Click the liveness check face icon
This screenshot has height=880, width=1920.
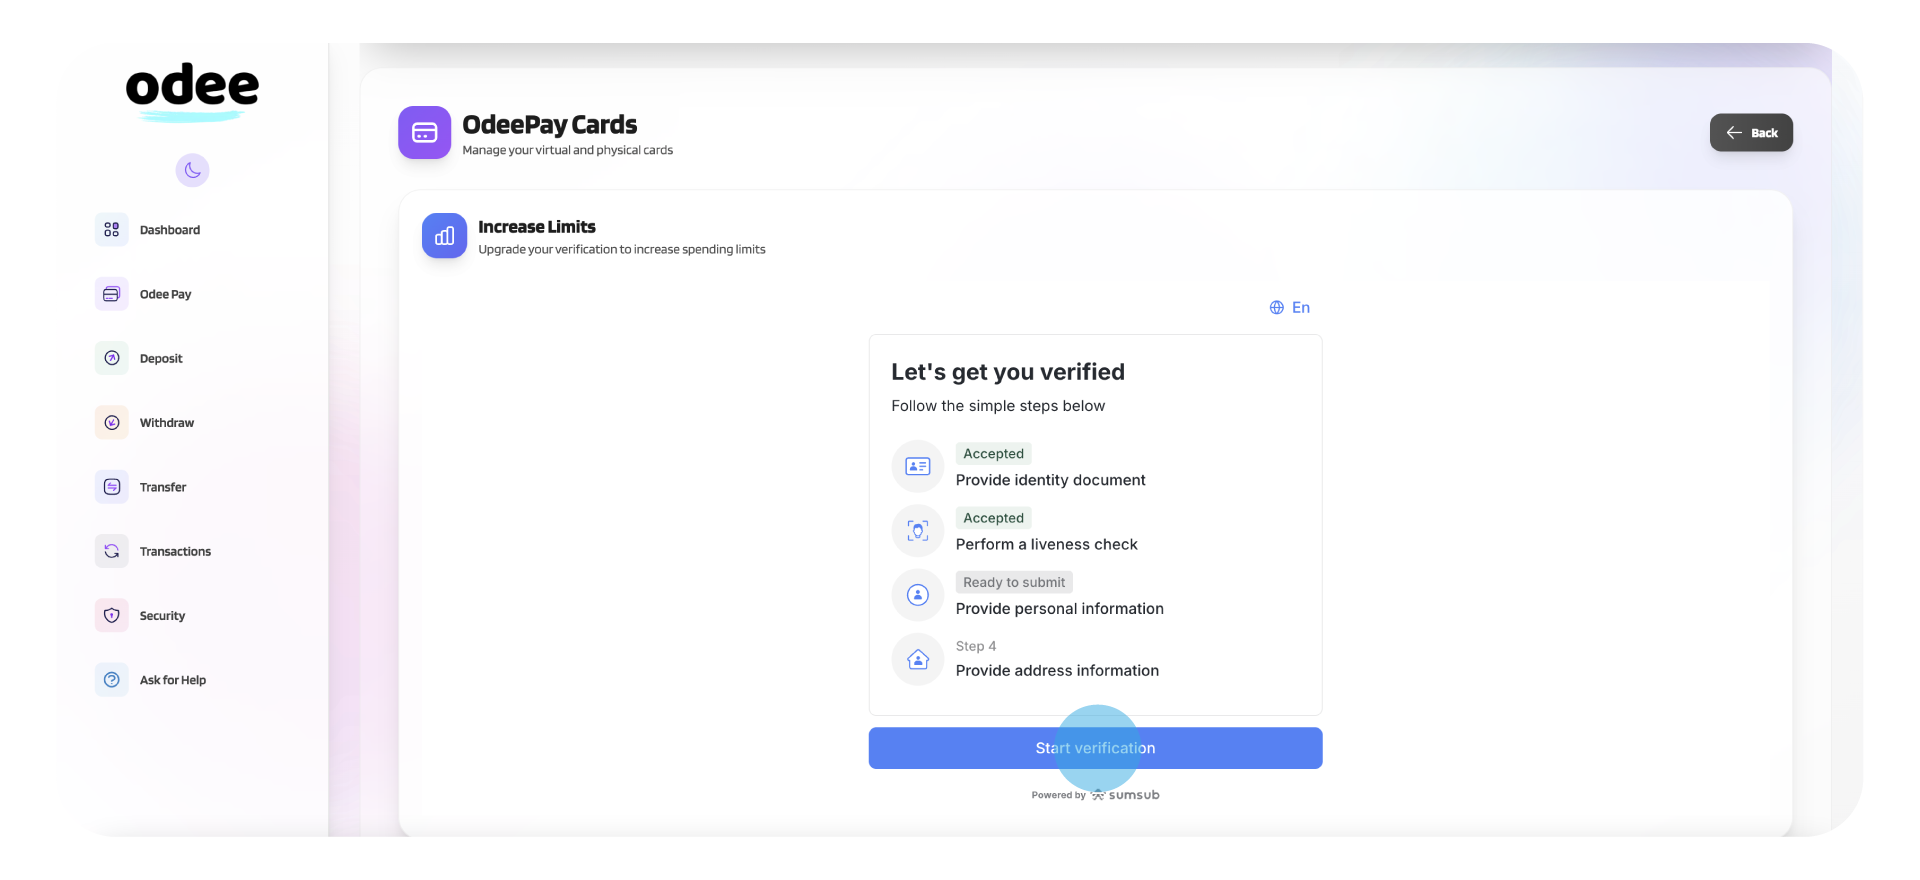(918, 530)
